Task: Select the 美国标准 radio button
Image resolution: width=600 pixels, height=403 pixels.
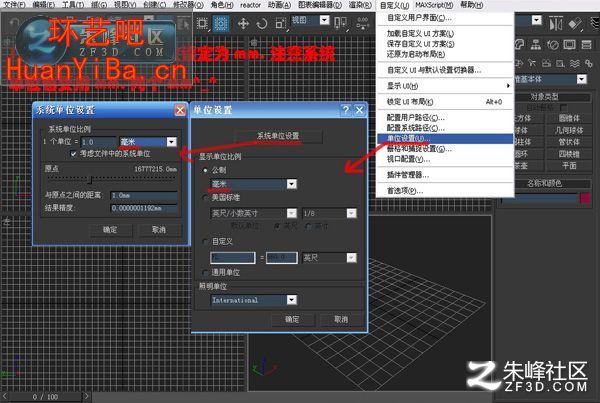Action: pyautogui.click(x=206, y=197)
